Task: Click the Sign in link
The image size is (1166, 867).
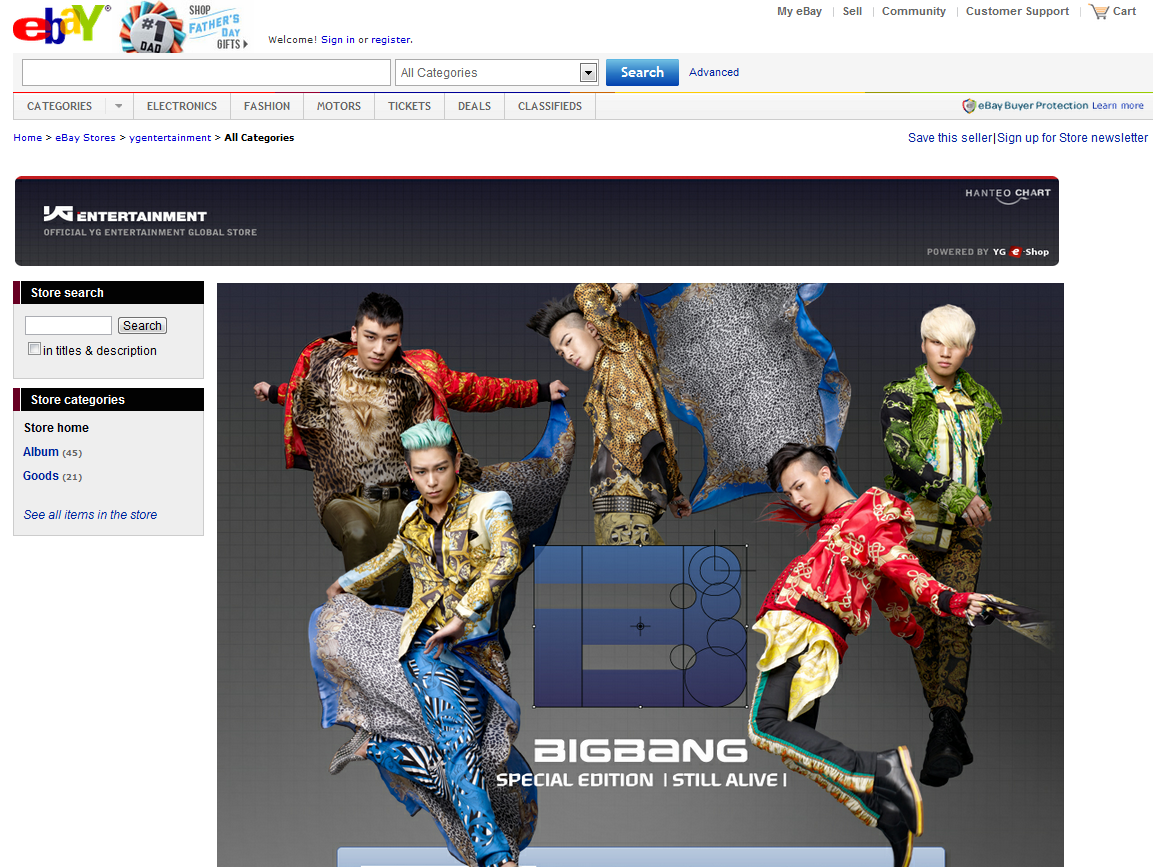Action: (x=338, y=39)
